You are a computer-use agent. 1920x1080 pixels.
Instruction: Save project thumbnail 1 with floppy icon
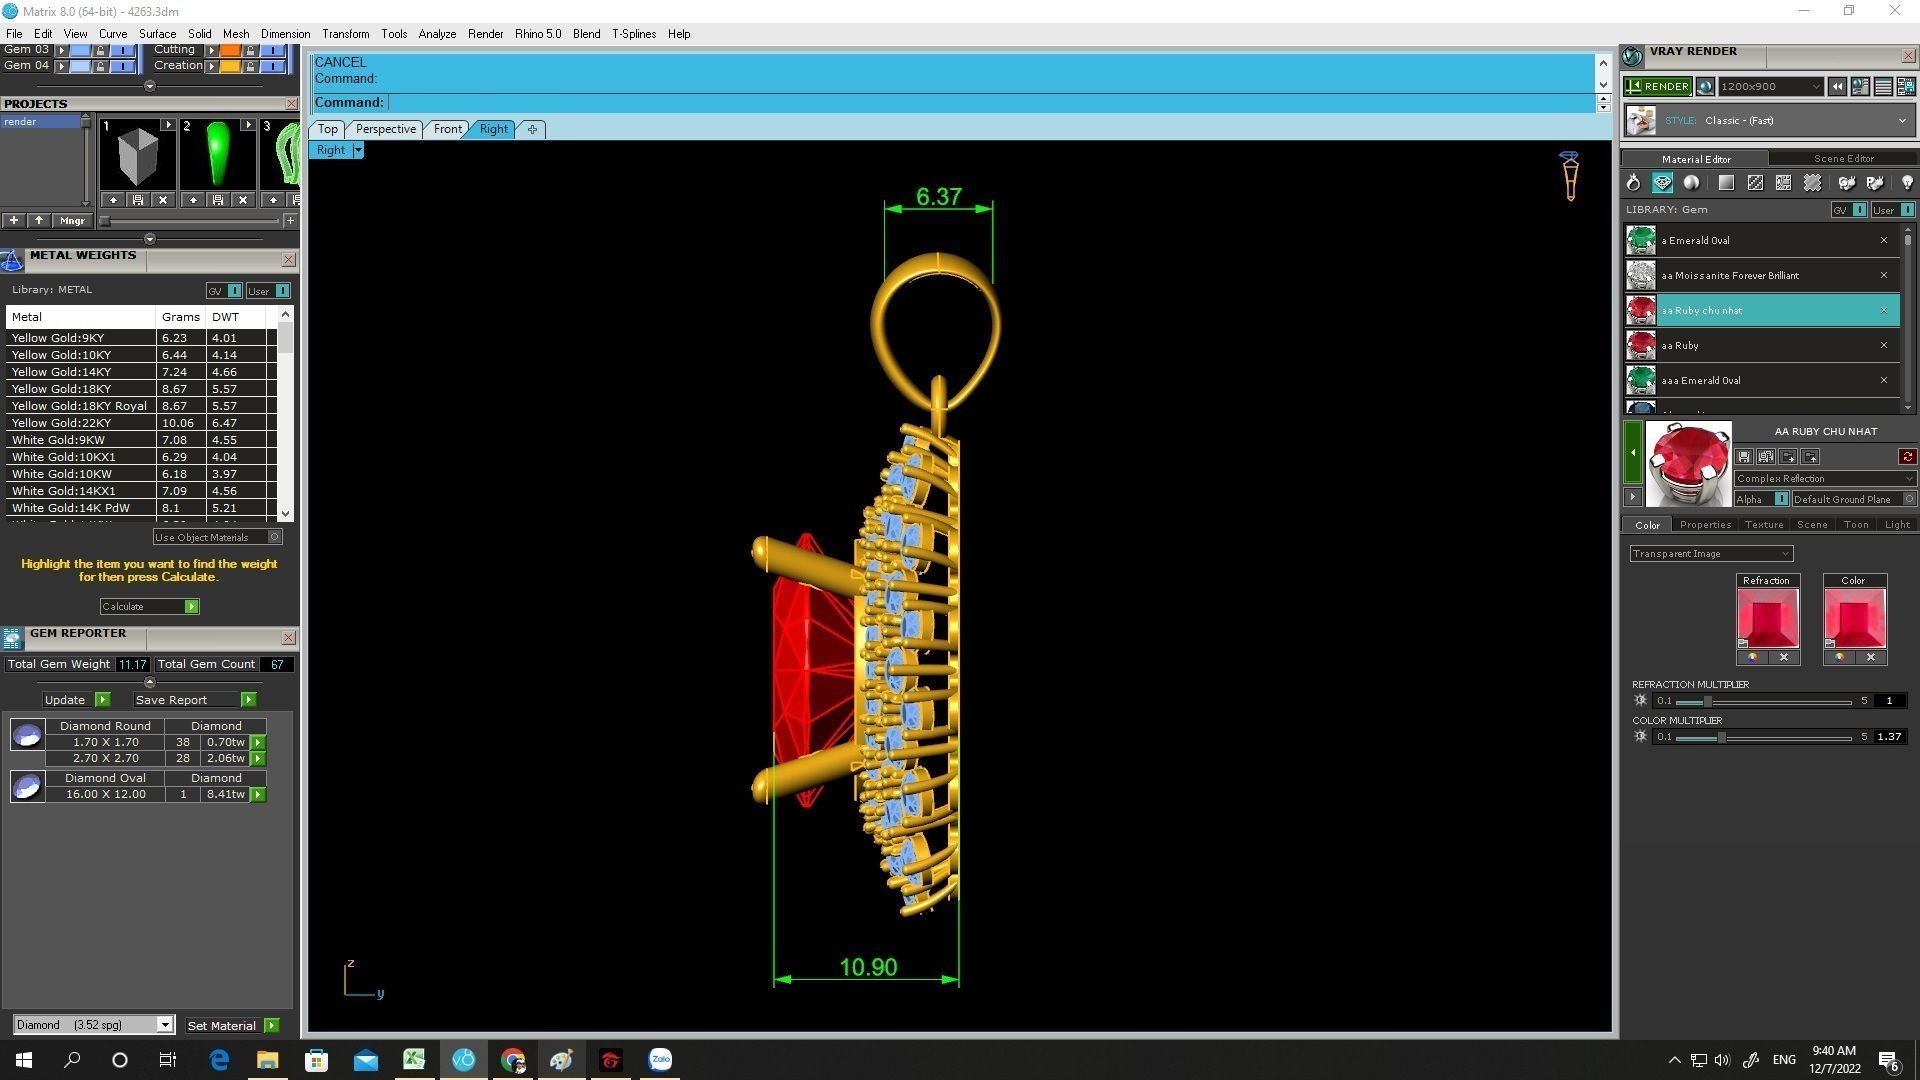pos(138,200)
